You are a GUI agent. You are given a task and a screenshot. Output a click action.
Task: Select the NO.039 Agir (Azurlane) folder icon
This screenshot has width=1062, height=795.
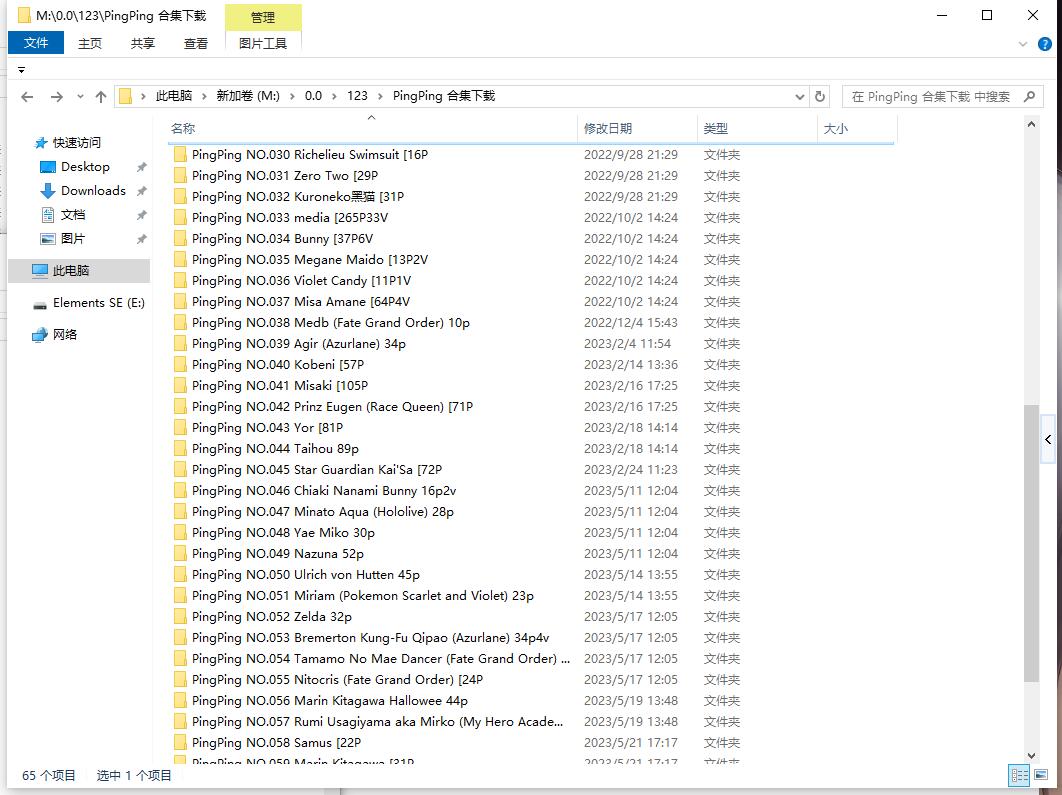click(x=179, y=343)
